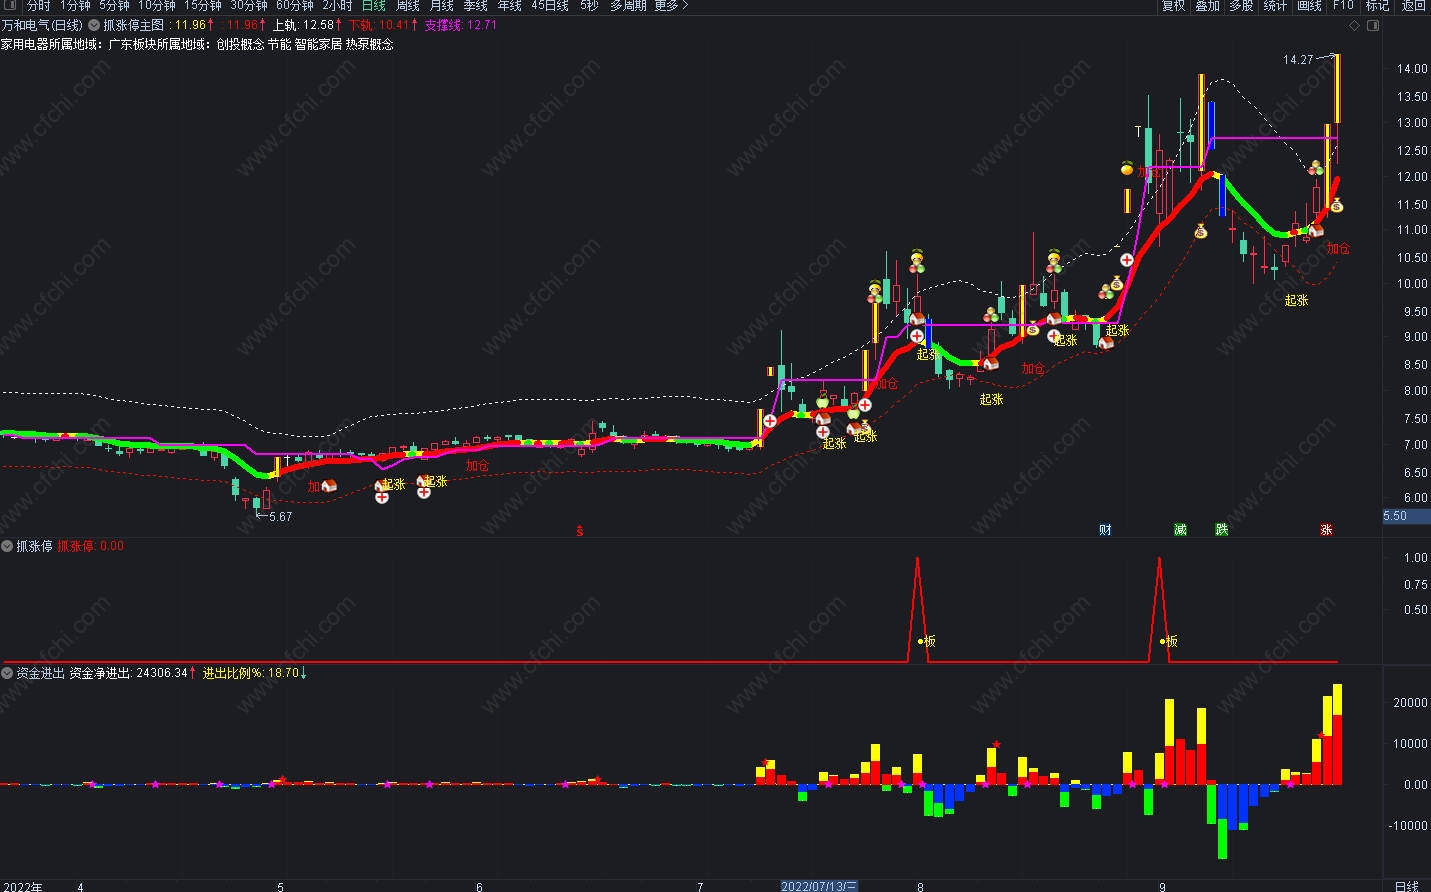Click the 复权 button

[x=1174, y=6]
